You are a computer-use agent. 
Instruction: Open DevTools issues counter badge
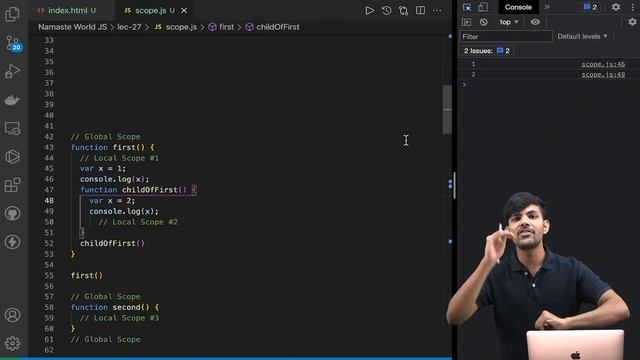point(590,7)
